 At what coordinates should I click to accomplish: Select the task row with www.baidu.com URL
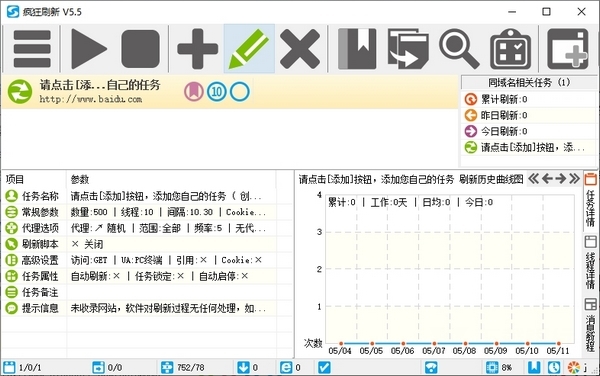[x=230, y=92]
